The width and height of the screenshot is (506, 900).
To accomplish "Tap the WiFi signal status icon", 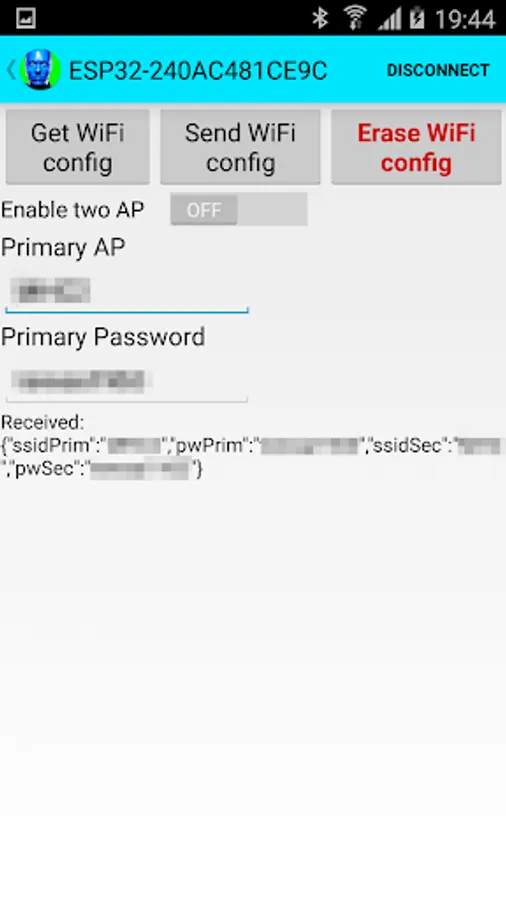I will (x=355, y=18).
